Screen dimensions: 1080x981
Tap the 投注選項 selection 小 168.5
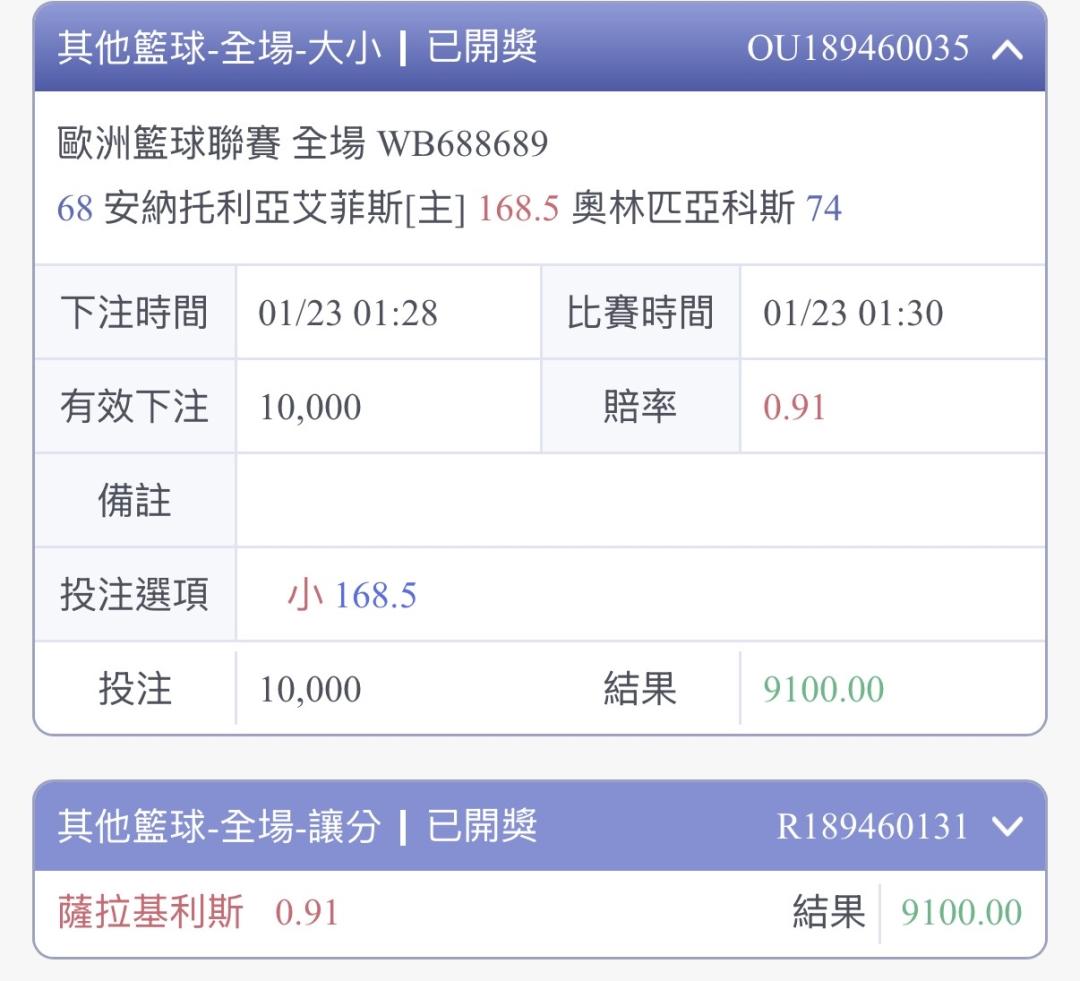352,596
